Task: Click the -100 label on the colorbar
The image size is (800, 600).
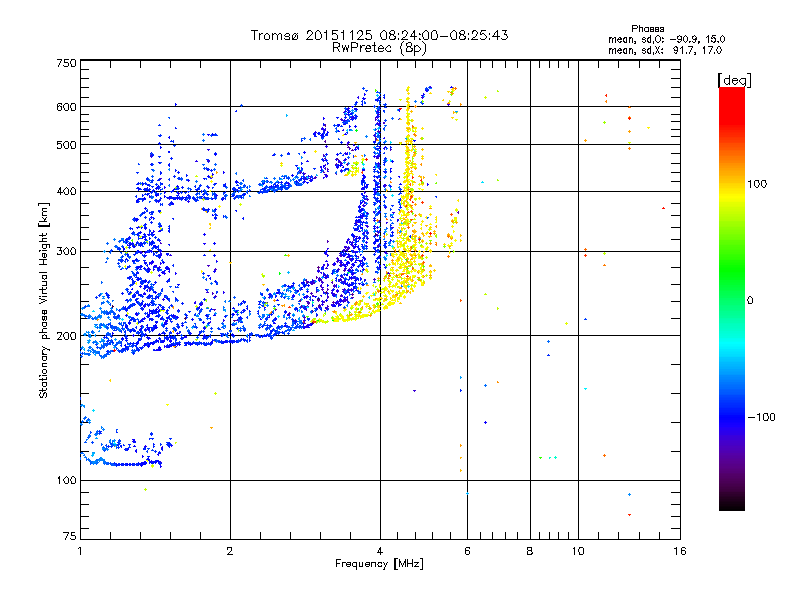Action: pos(761,417)
